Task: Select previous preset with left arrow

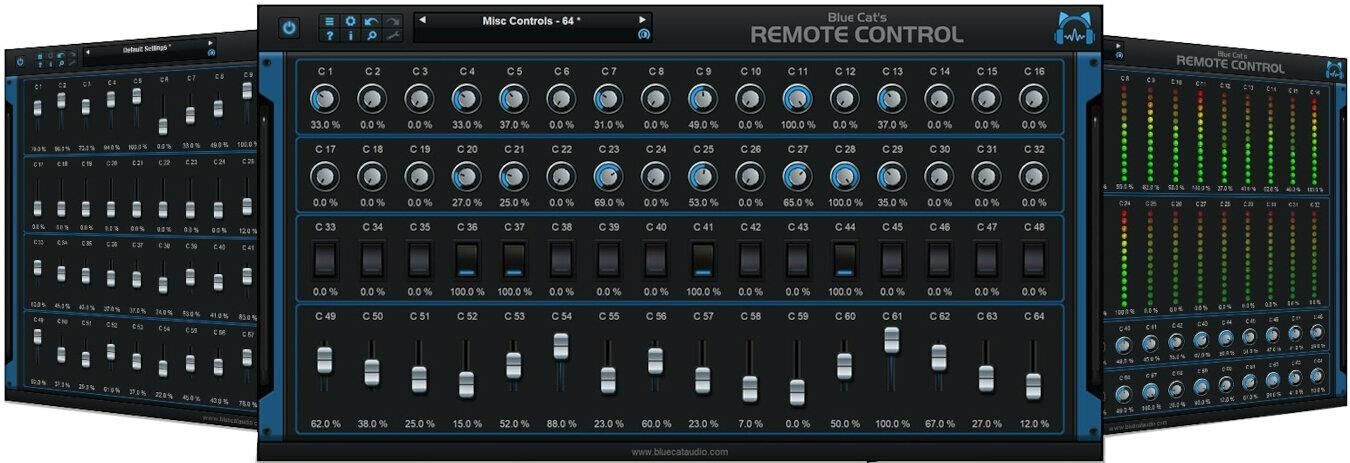Action: point(422,19)
